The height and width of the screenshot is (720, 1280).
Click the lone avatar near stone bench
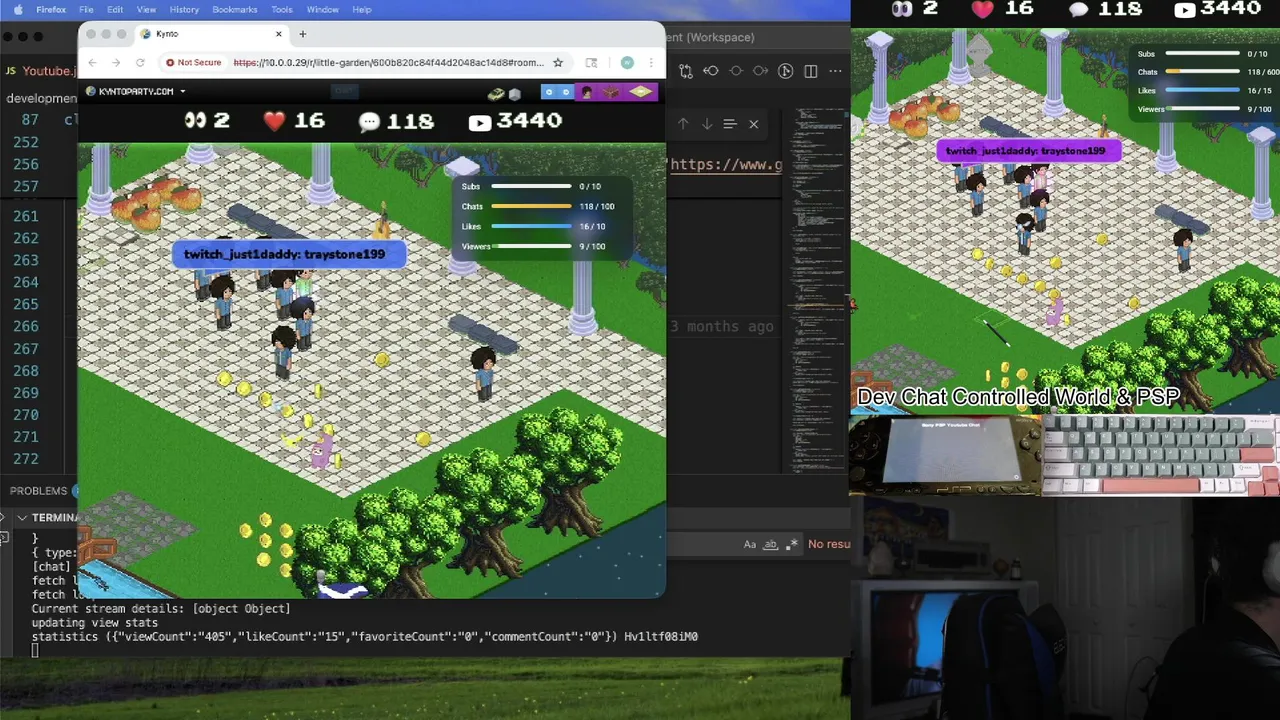point(484,373)
